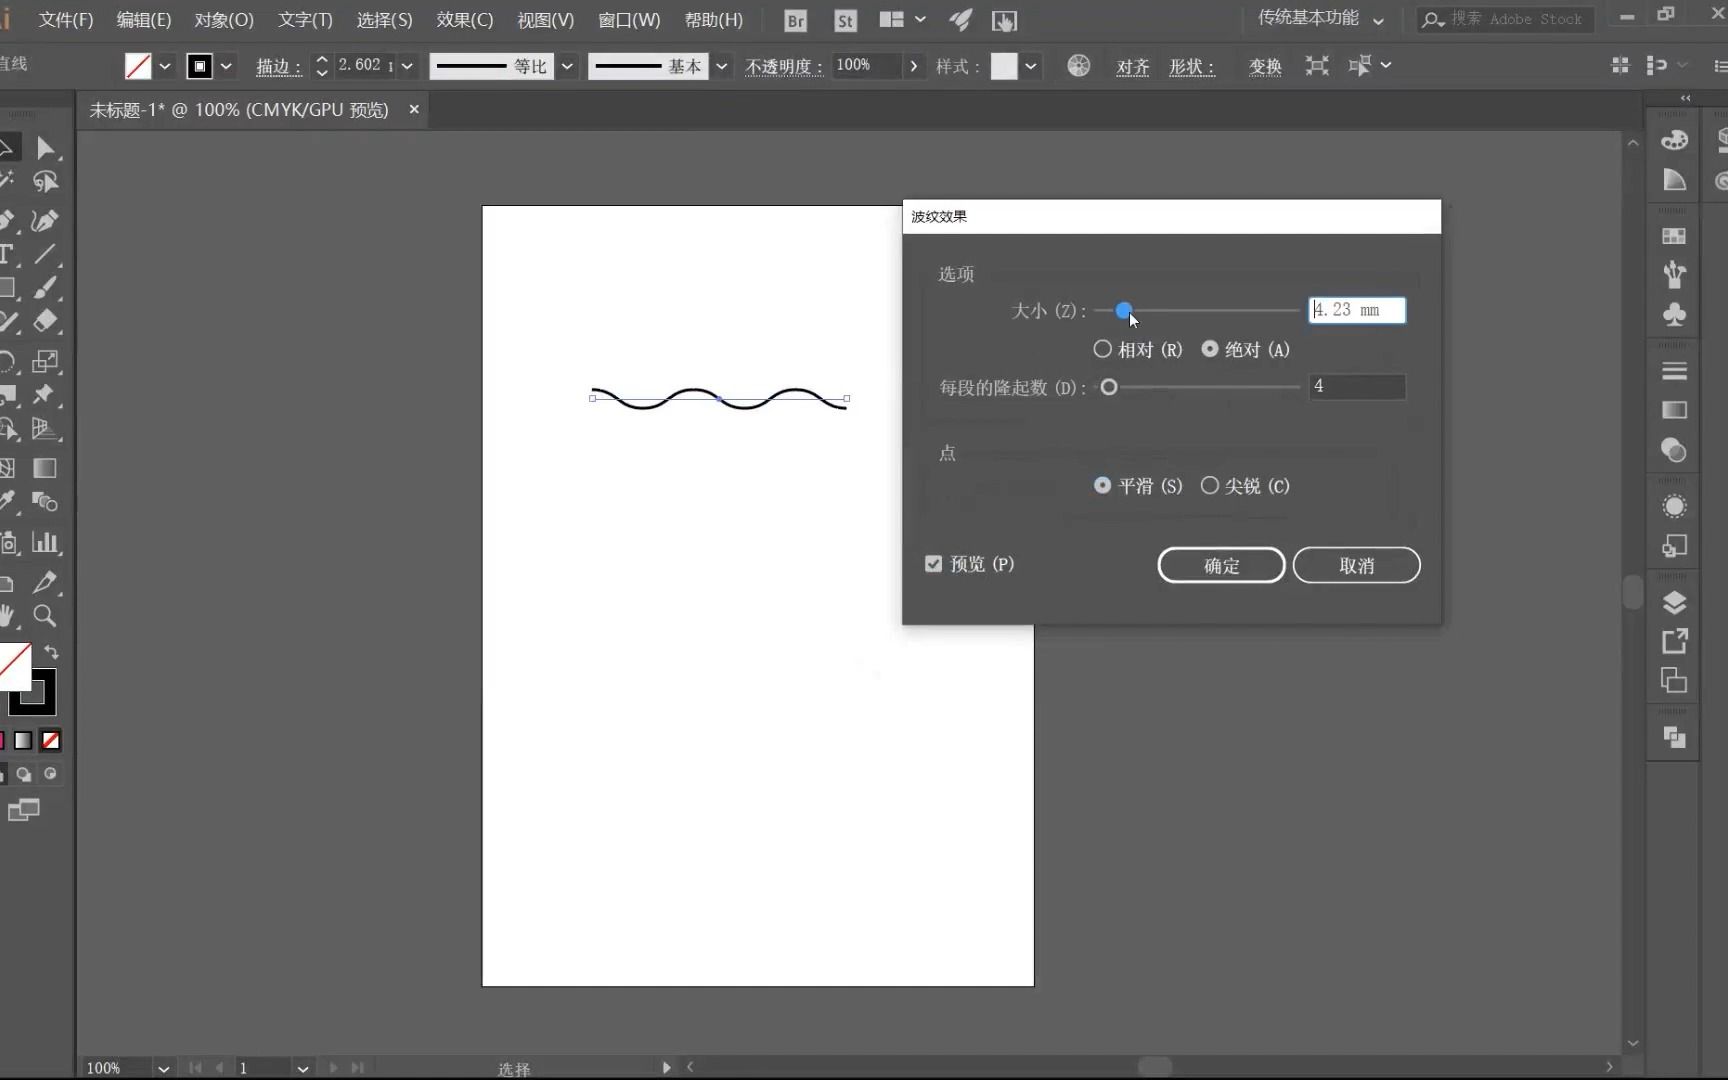
Task: Expand opacity 100% flyout arrow
Action: pyautogui.click(x=914, y=66)
